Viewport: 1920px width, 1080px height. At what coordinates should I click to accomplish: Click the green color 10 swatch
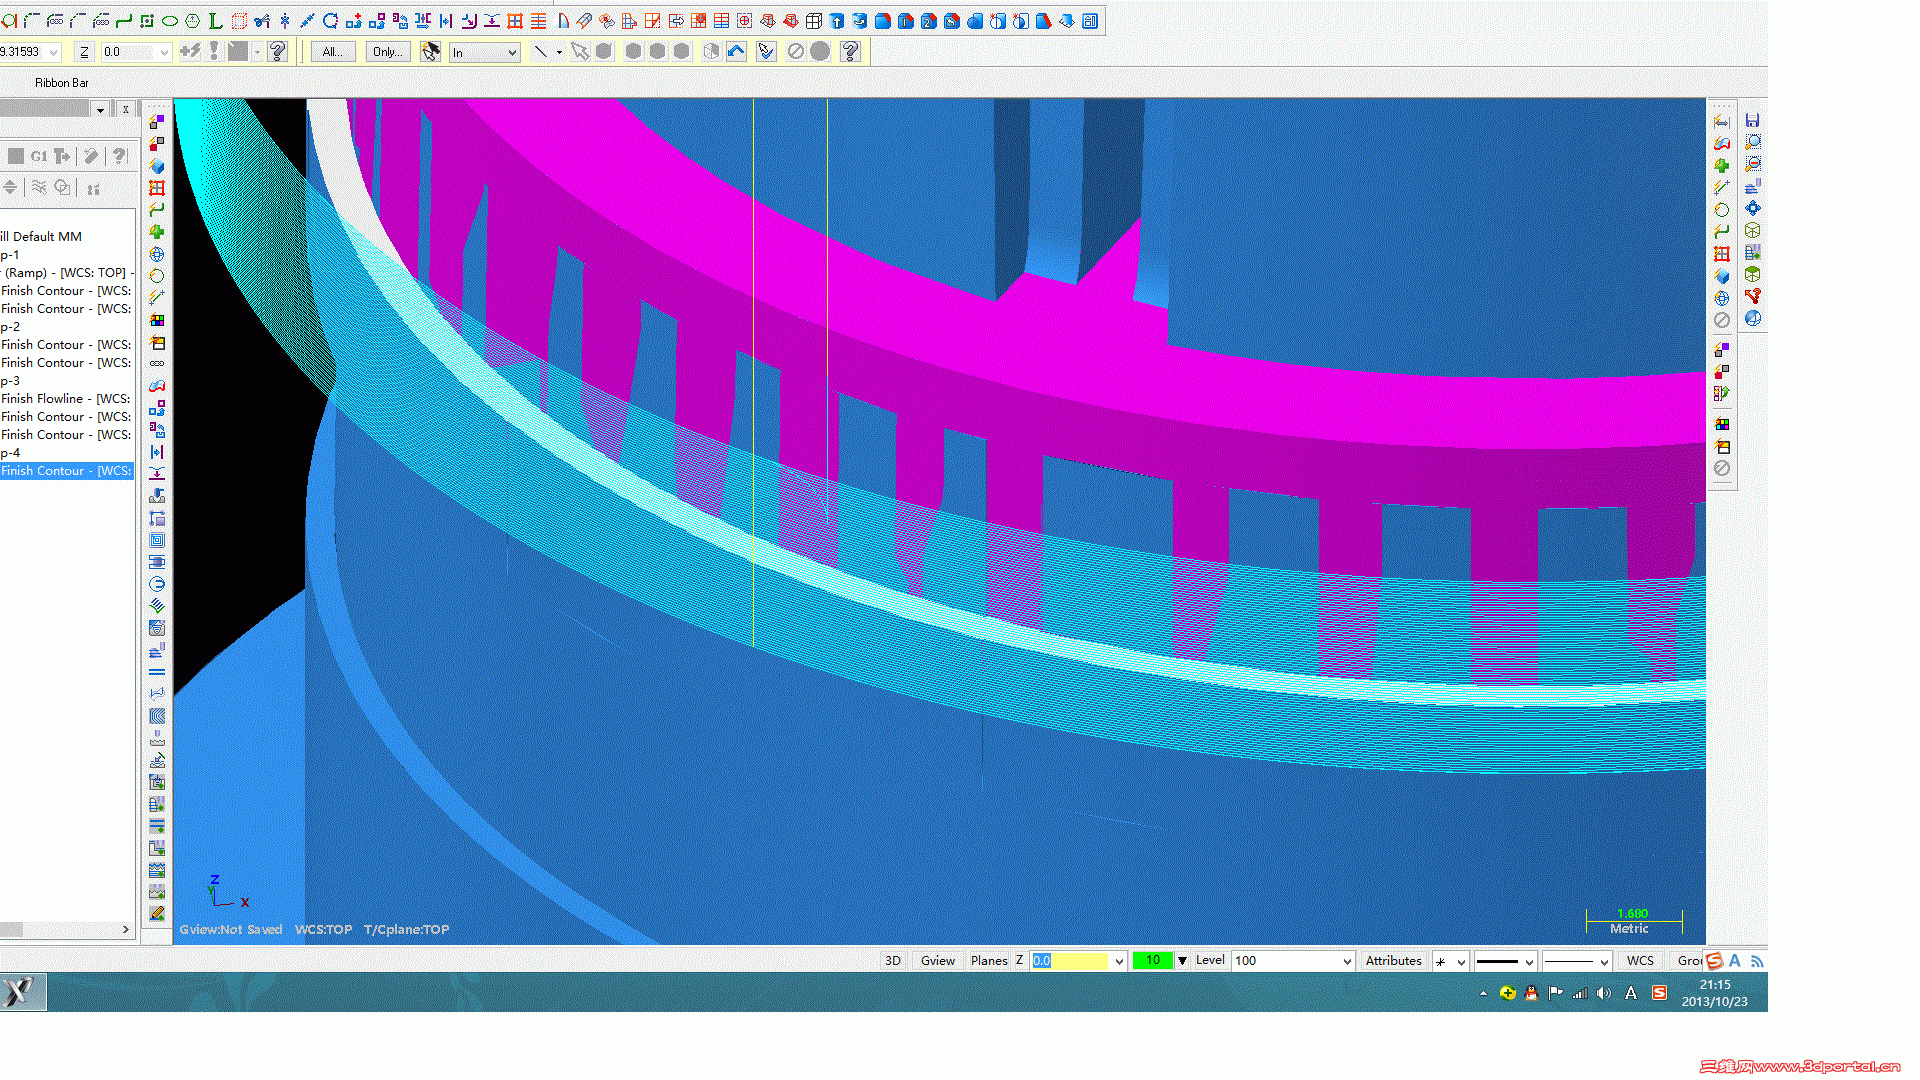(x=1153, y=960)
